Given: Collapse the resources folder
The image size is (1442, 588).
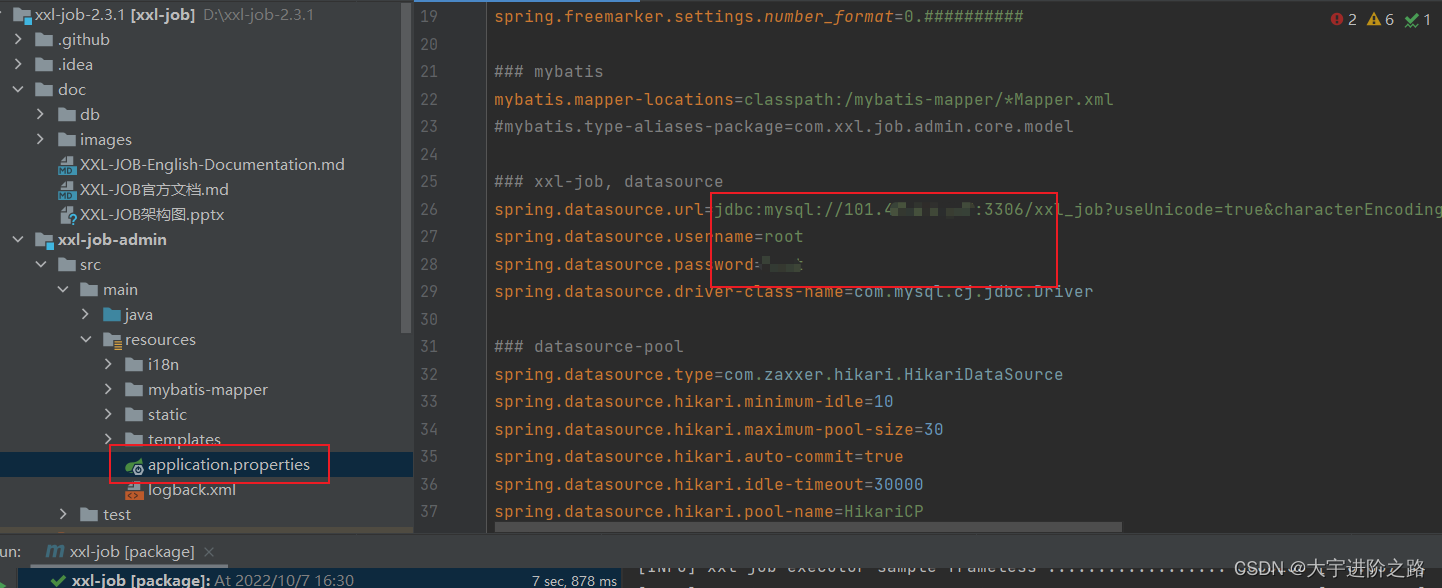Looking at the screenshot, I should click(x=85, y=339).
